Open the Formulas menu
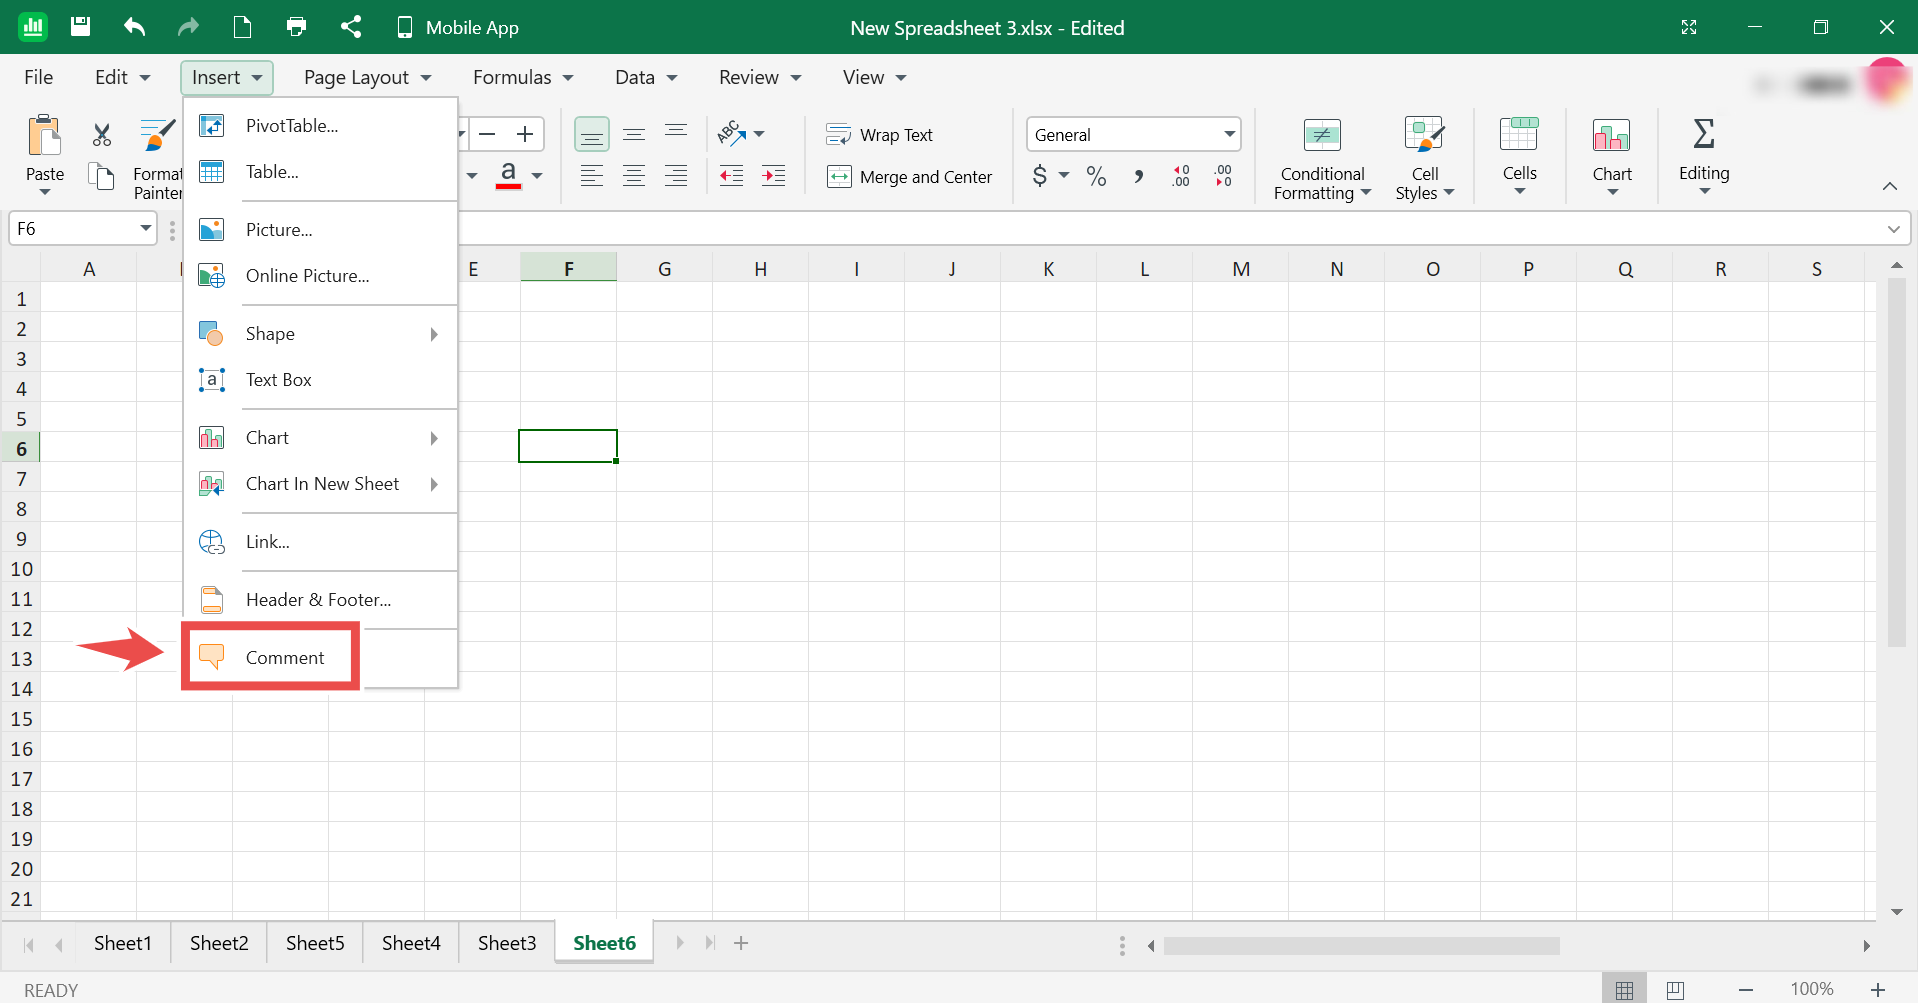 [x=523, y=77]
